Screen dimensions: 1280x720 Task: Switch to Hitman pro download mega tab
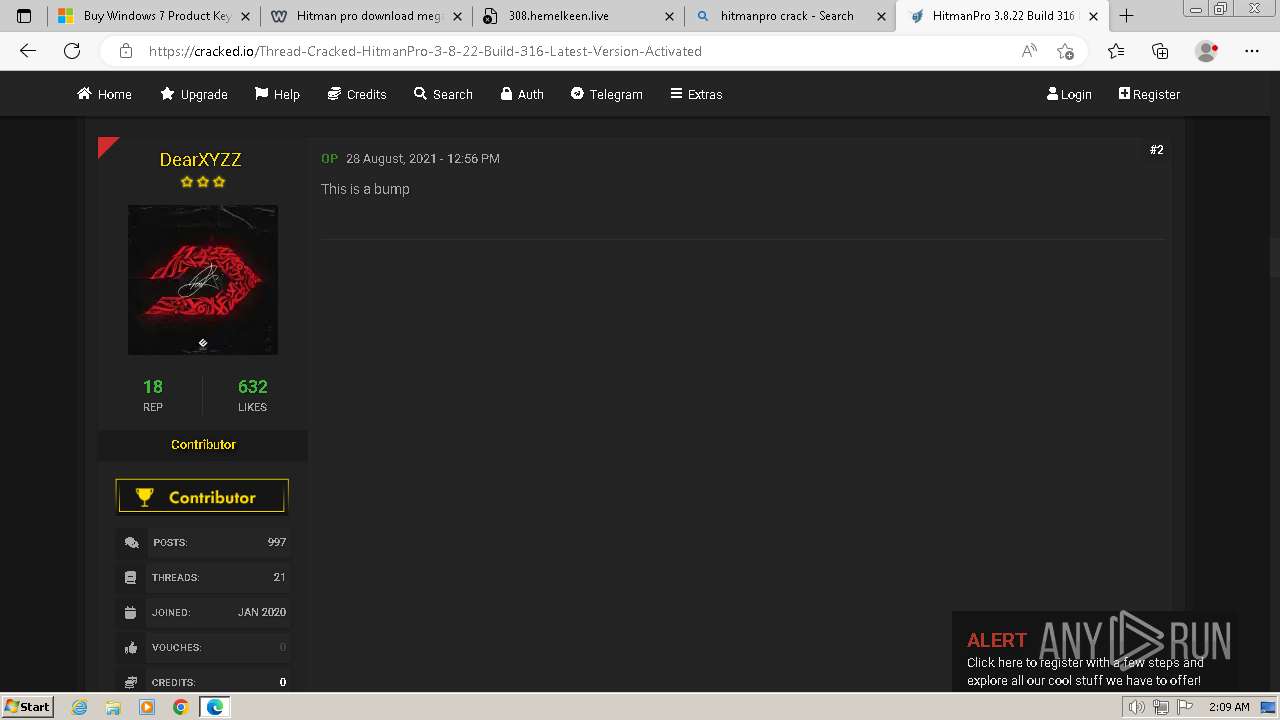point(366,16)
